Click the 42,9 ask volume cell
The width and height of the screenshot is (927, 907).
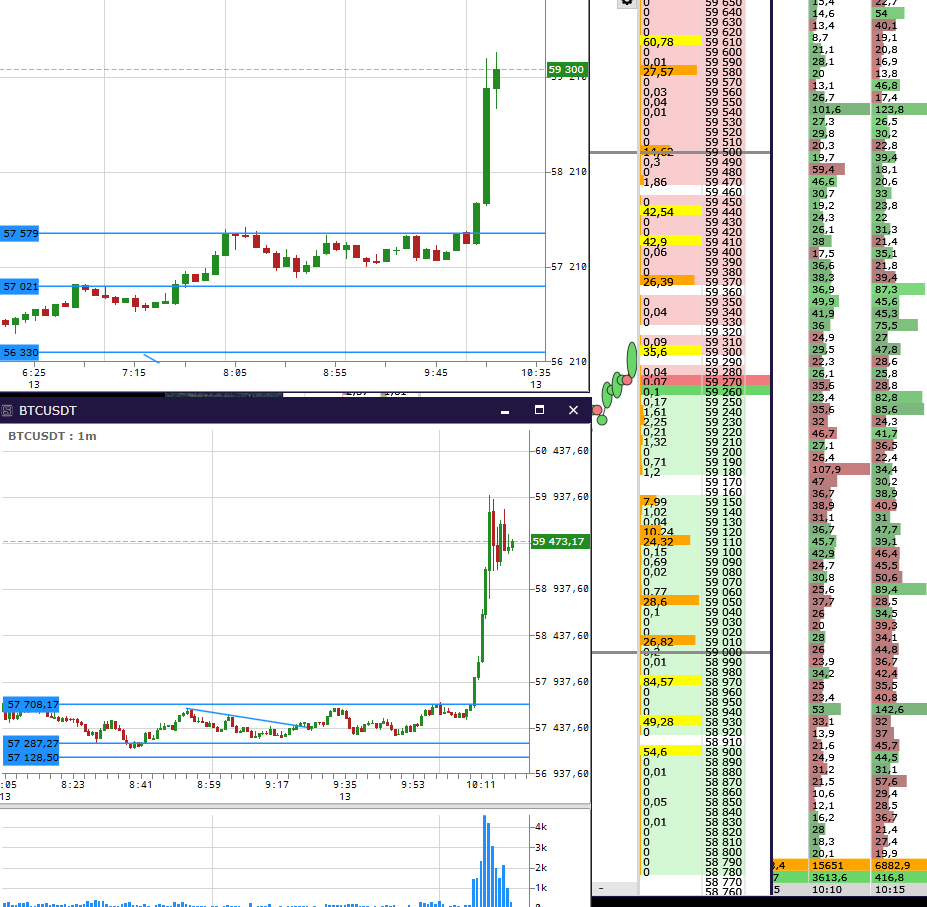[670, 242]
